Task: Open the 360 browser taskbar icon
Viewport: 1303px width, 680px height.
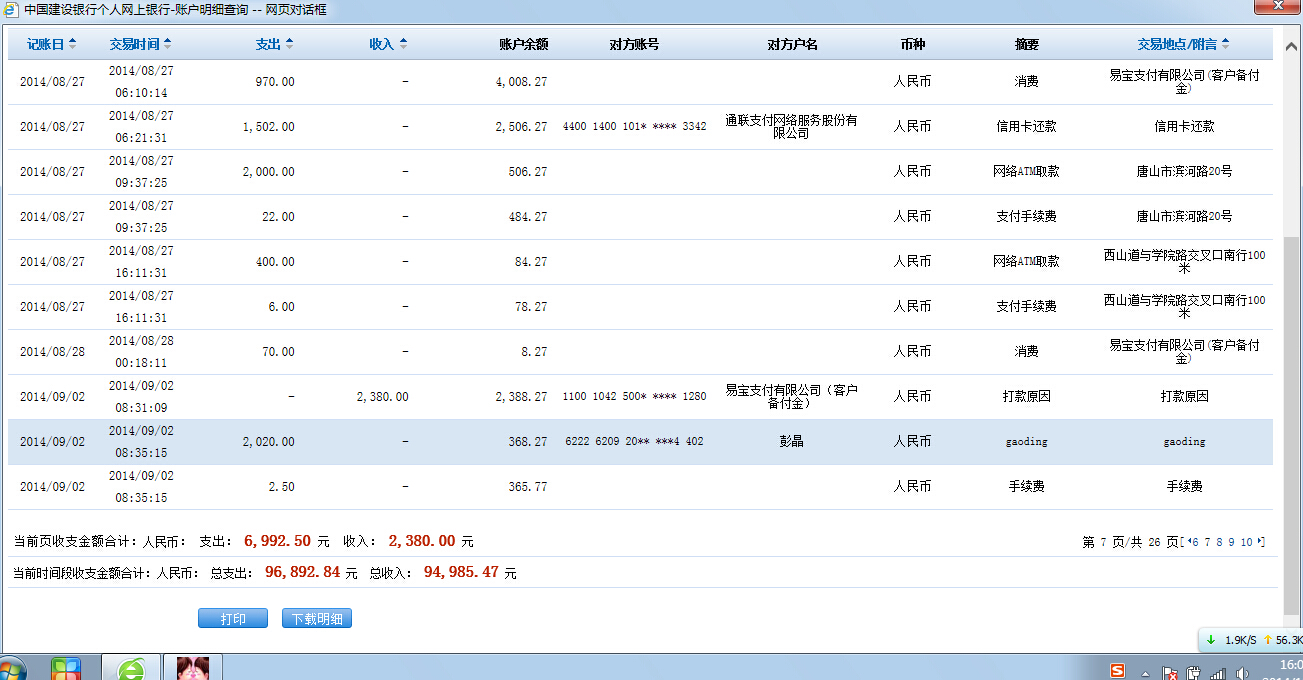Action: click(x=131, y=669)
